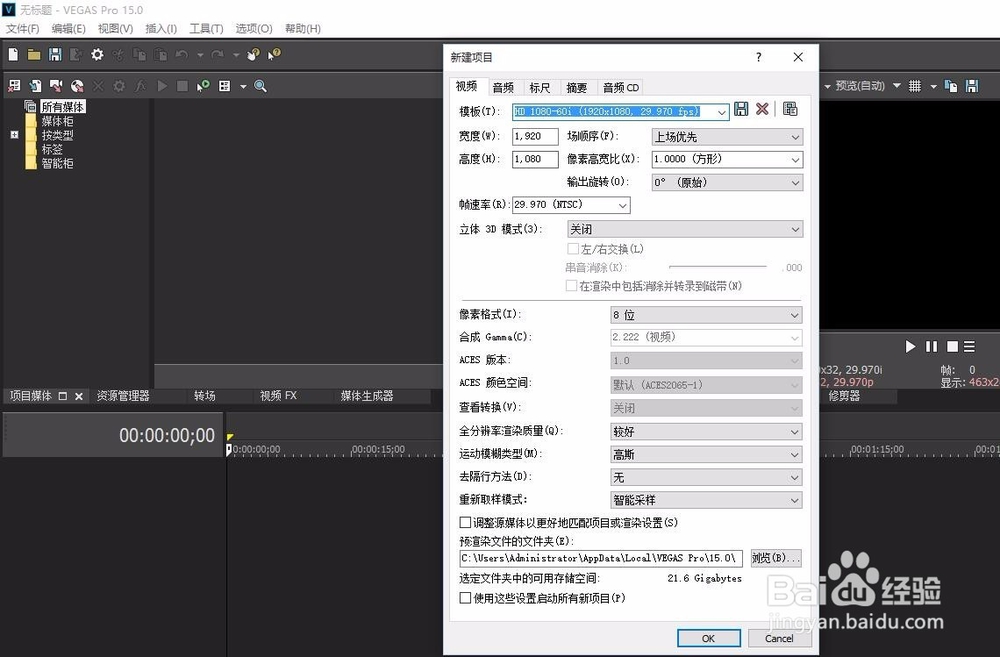Click the Cancel button
The width and height of the screenshot is (1000, 657).
(x=779, y=638)
